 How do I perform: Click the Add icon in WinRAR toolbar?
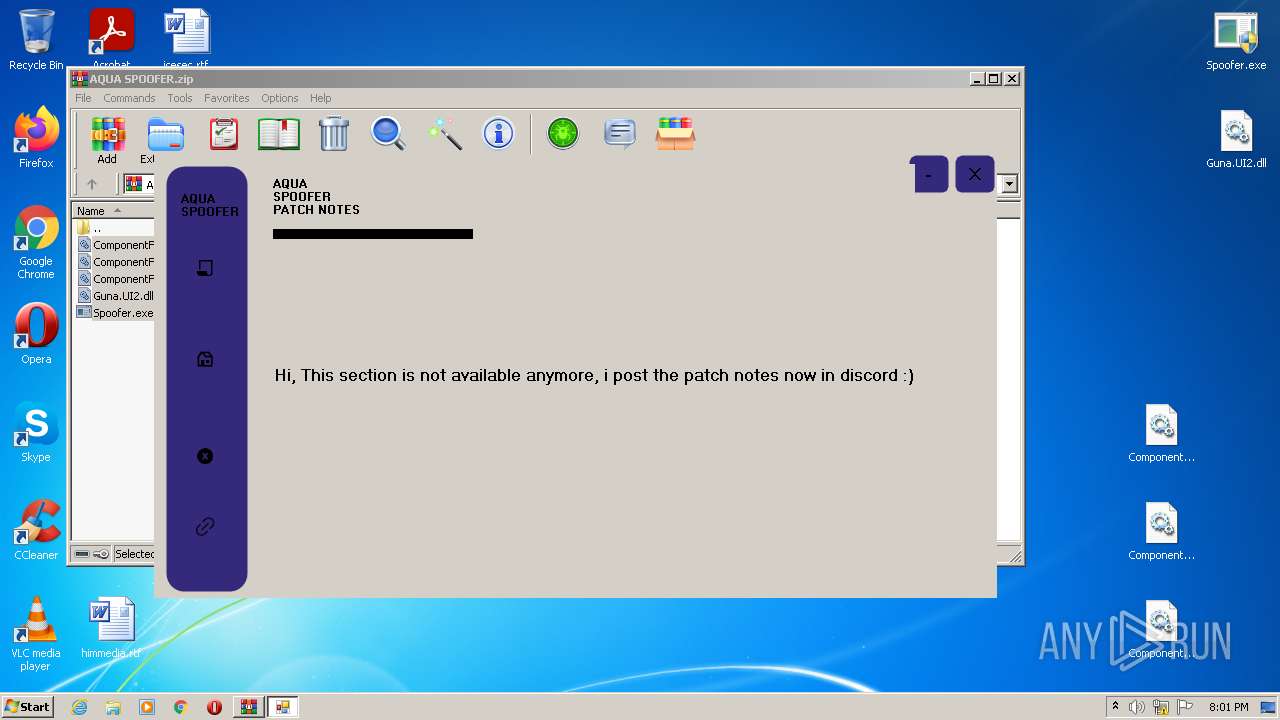[107, 134]
